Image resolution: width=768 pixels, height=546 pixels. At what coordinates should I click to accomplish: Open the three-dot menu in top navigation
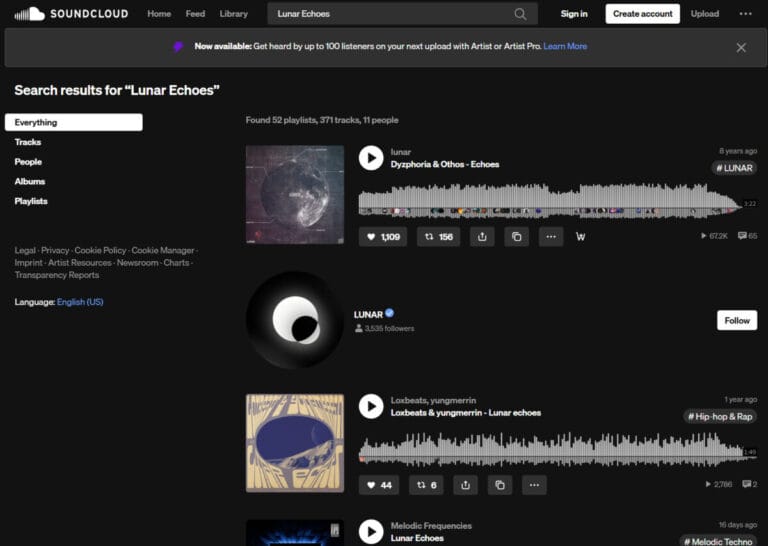click(745, 14)
